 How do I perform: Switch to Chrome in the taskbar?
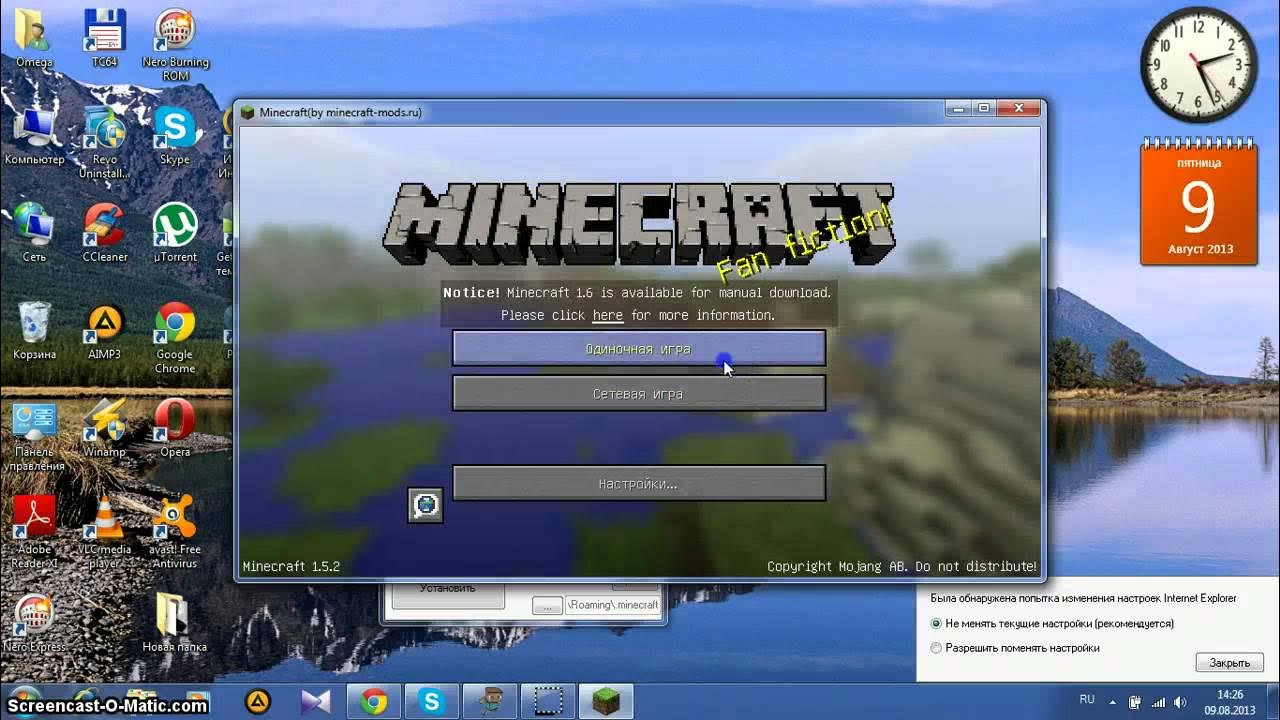pyautogui.click(x=374, y=701)
